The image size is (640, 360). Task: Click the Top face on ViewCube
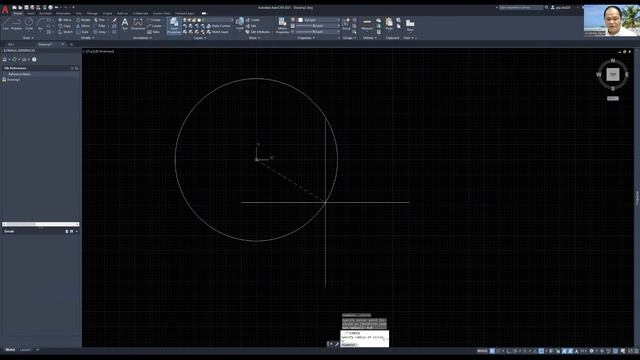613,74
